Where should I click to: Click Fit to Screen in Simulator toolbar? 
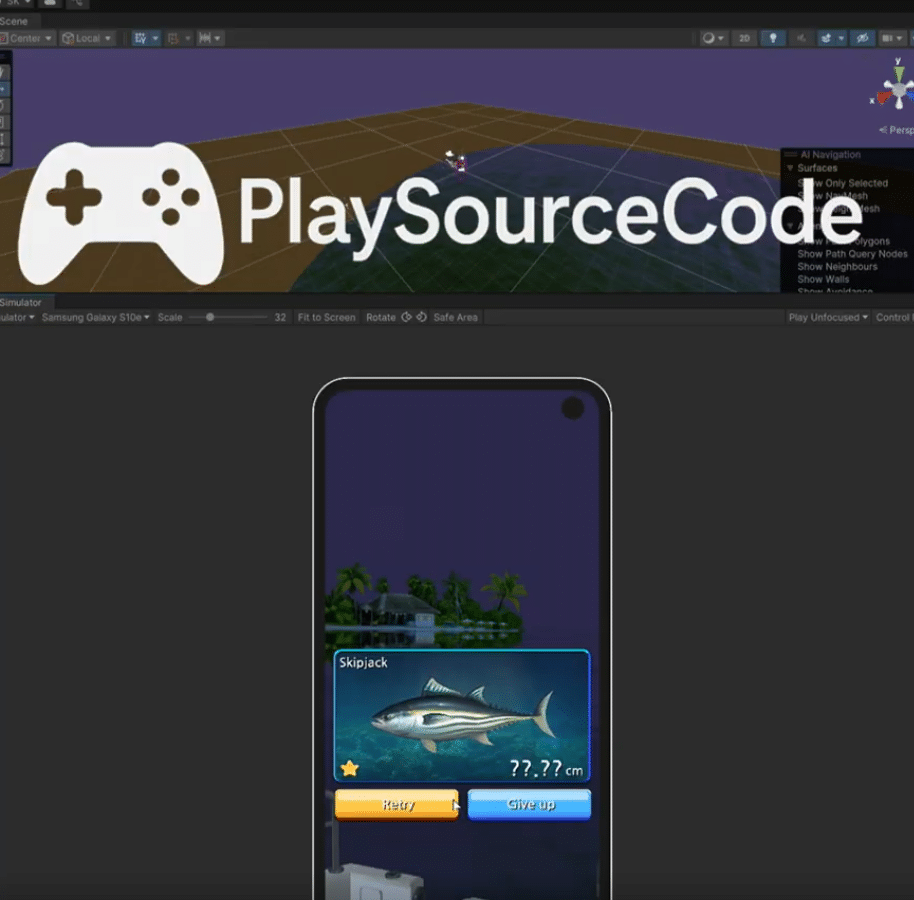pyautogui.click(x=326, y=317)
